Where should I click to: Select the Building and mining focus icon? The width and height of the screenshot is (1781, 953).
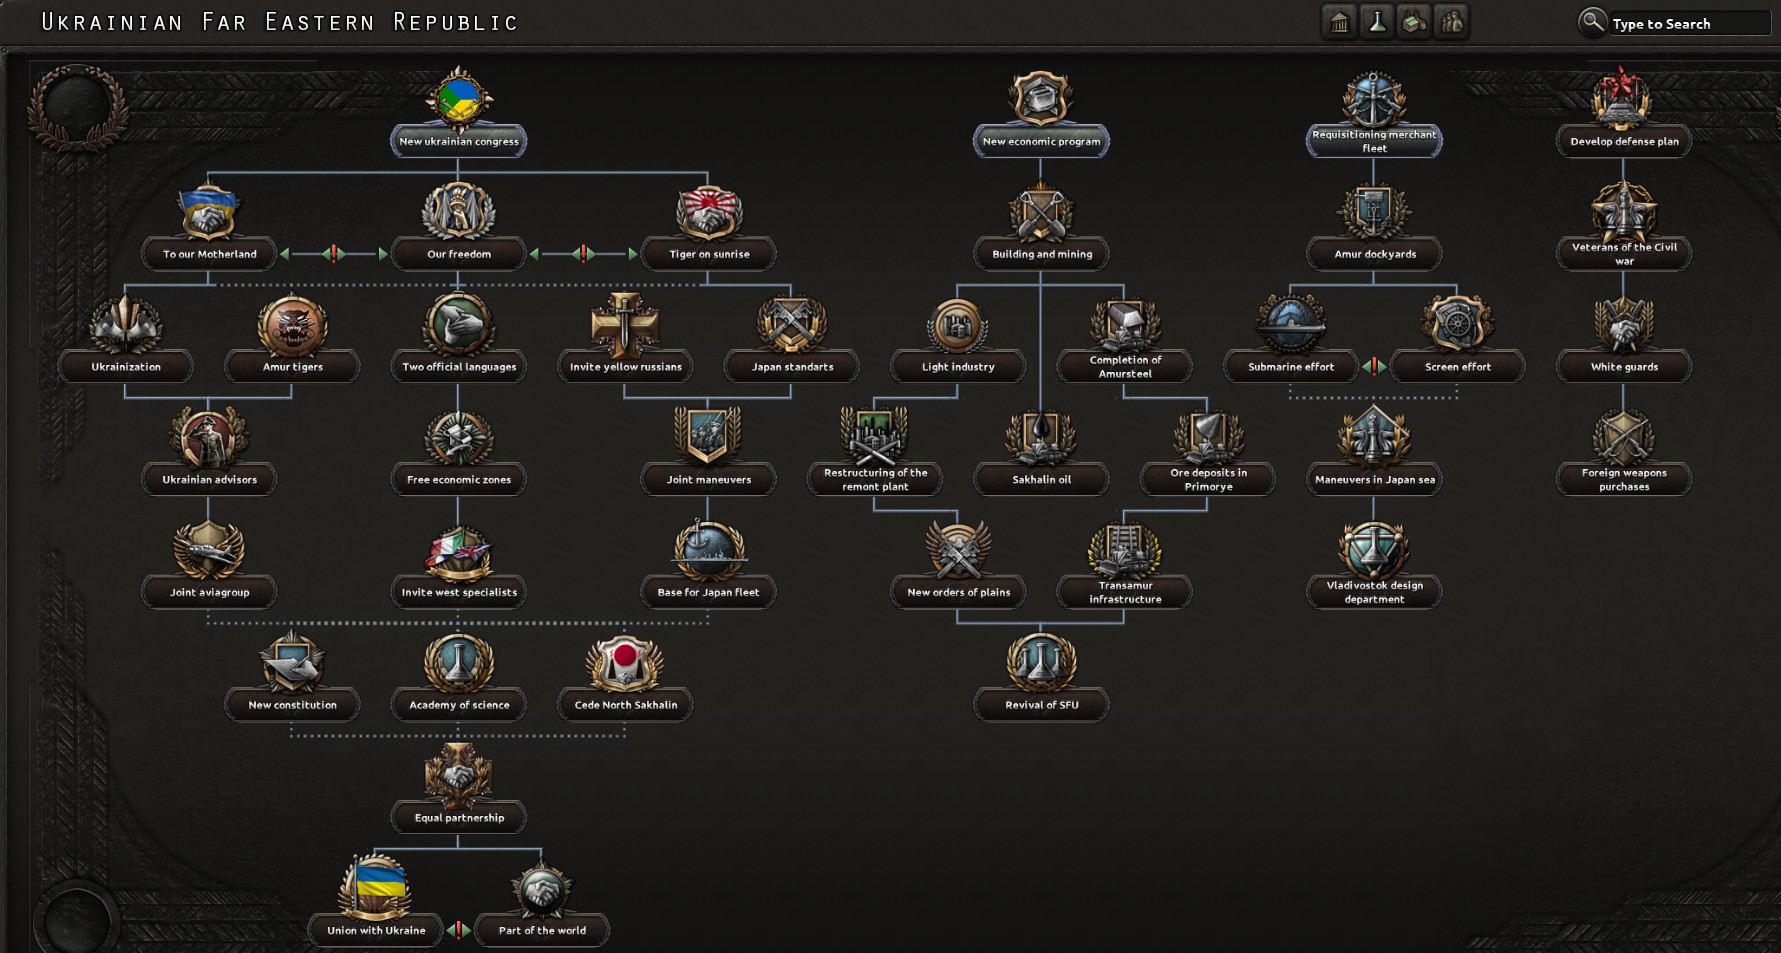[x=1041, y=212]
